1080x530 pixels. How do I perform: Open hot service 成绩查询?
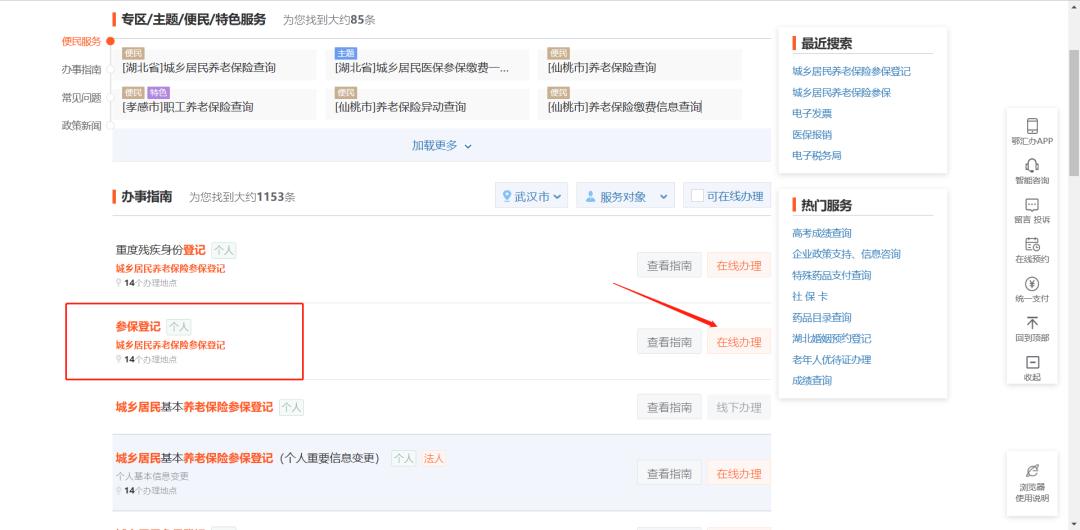[812, 380]
